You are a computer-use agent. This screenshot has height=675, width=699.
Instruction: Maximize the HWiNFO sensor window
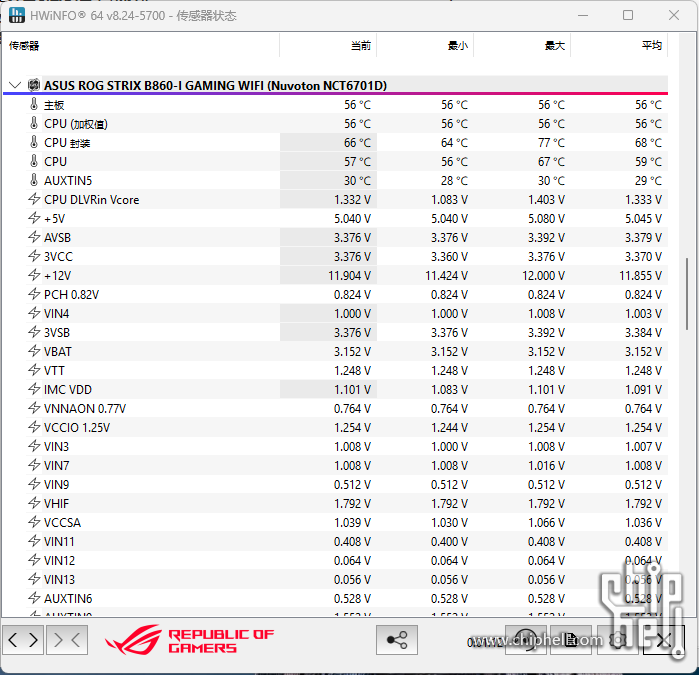628,16
